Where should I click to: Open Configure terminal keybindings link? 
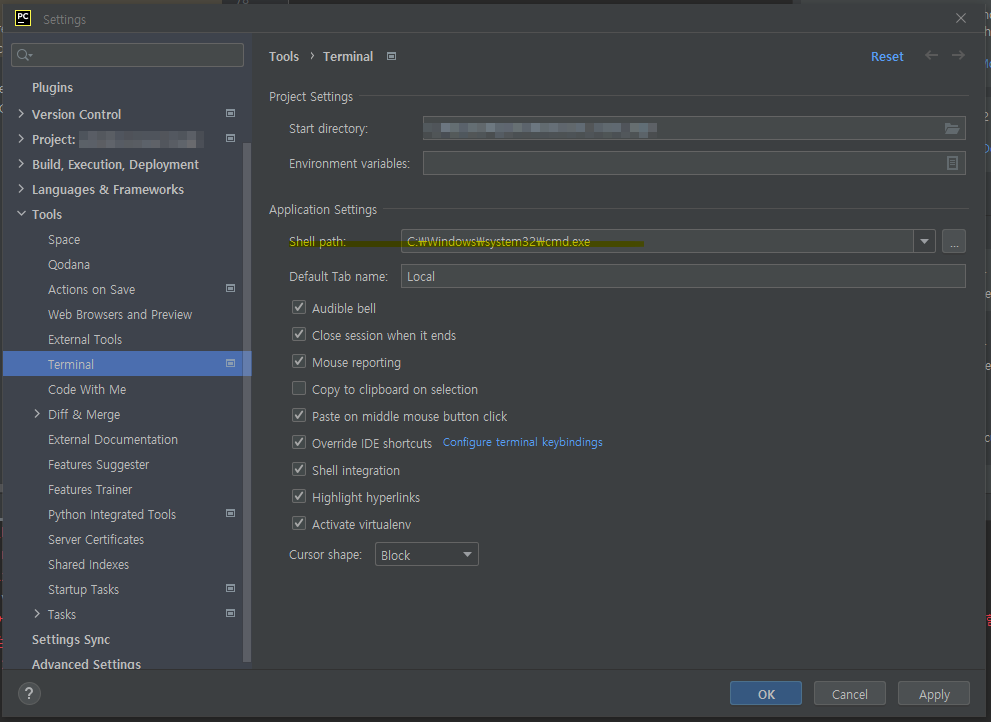523,442
